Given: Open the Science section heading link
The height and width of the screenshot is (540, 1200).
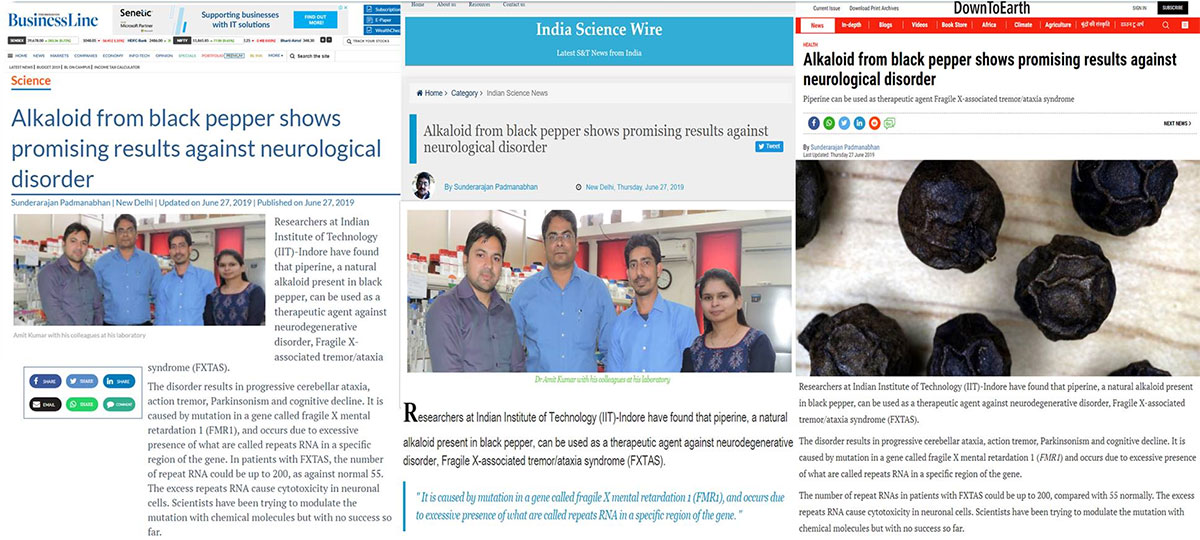Looking at the screenshot, I should point(31,80).
